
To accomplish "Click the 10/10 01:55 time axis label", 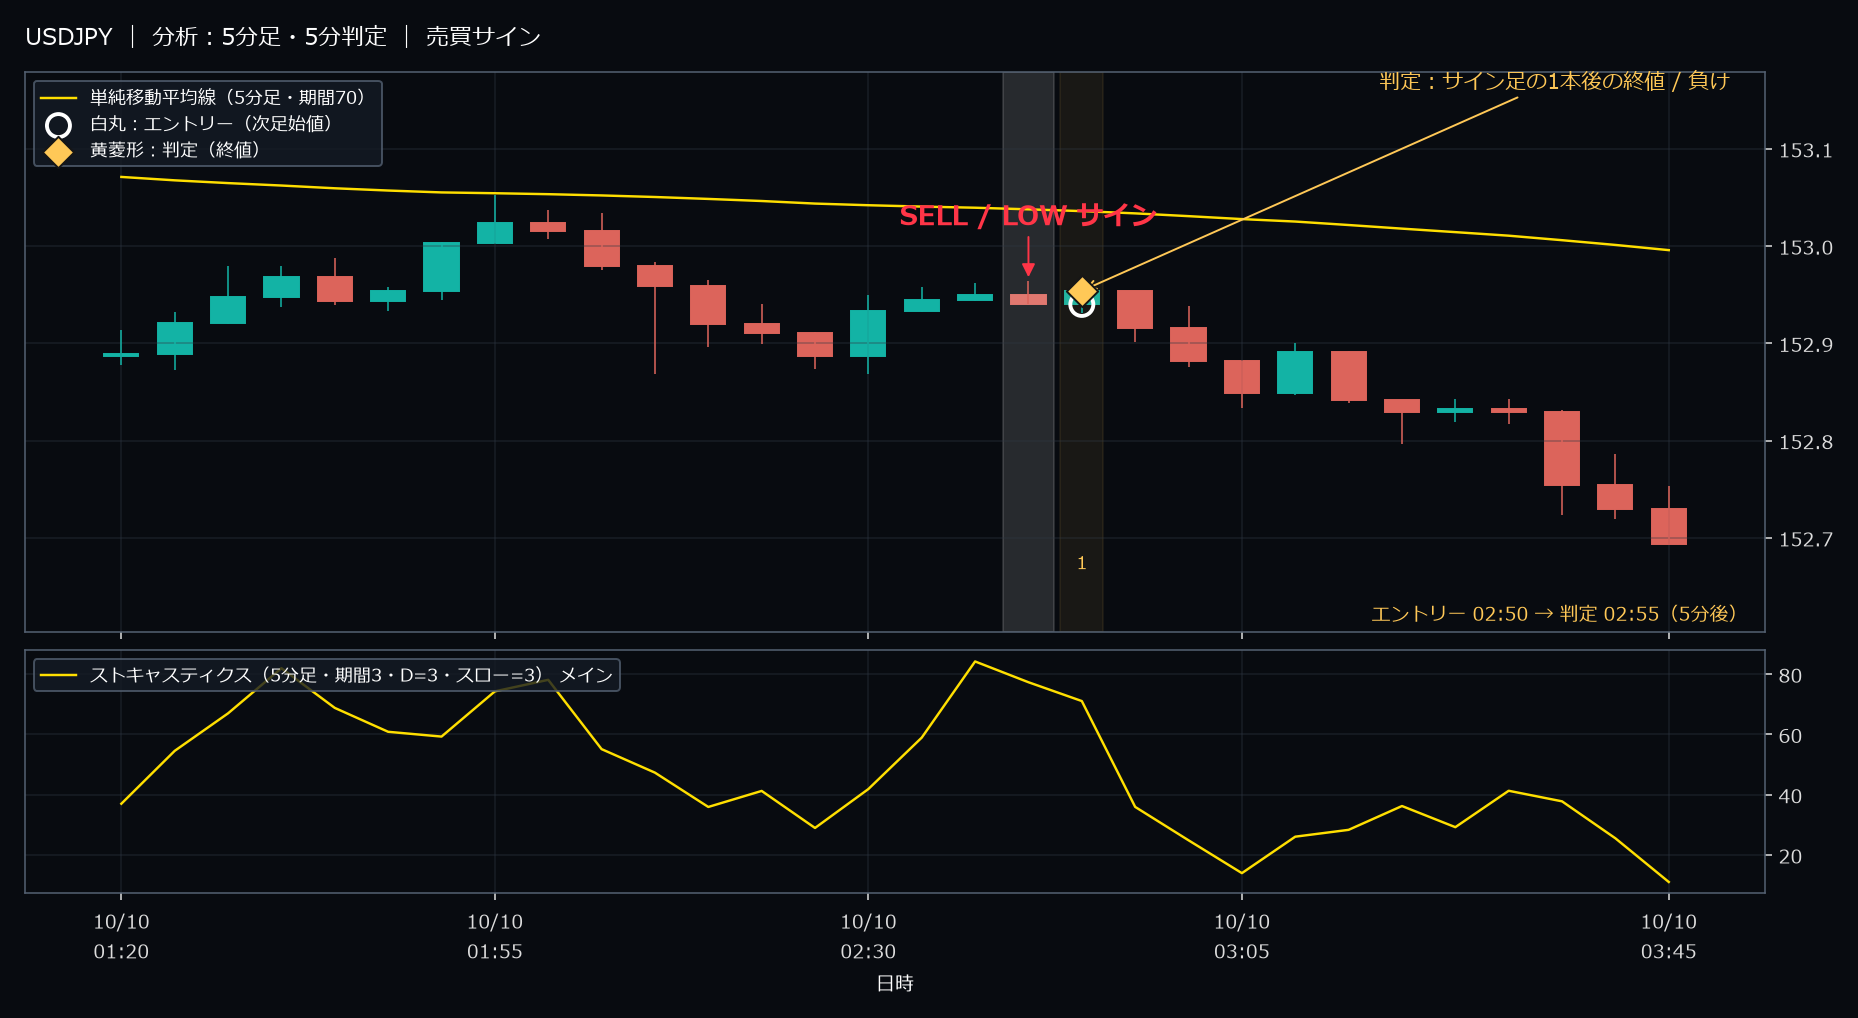I will (495, 937).
